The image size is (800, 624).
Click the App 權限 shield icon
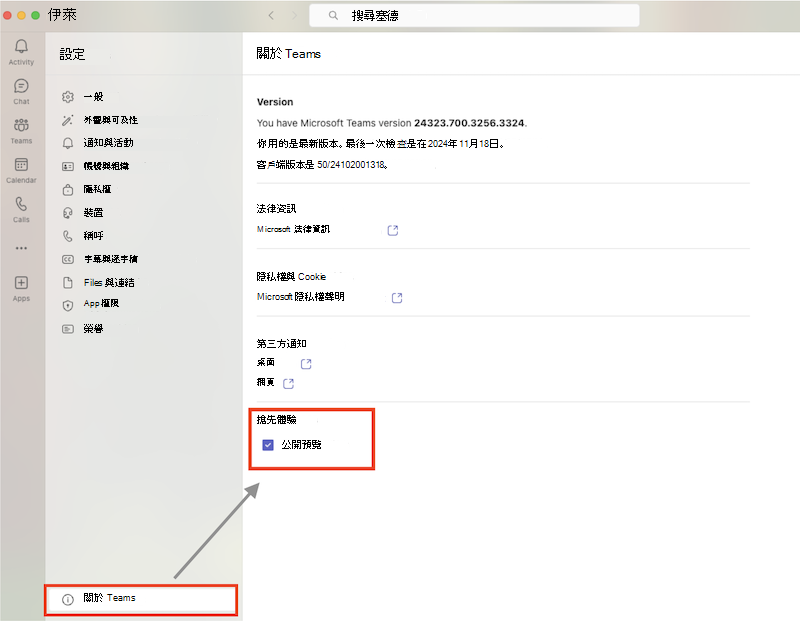pyautogui.click(x=68, y=305)
